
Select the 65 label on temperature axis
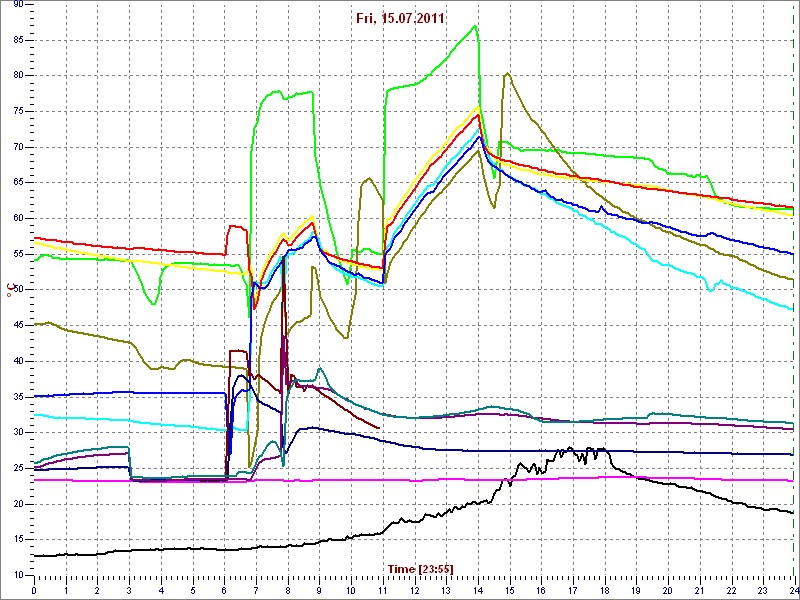tap(18, 183)
